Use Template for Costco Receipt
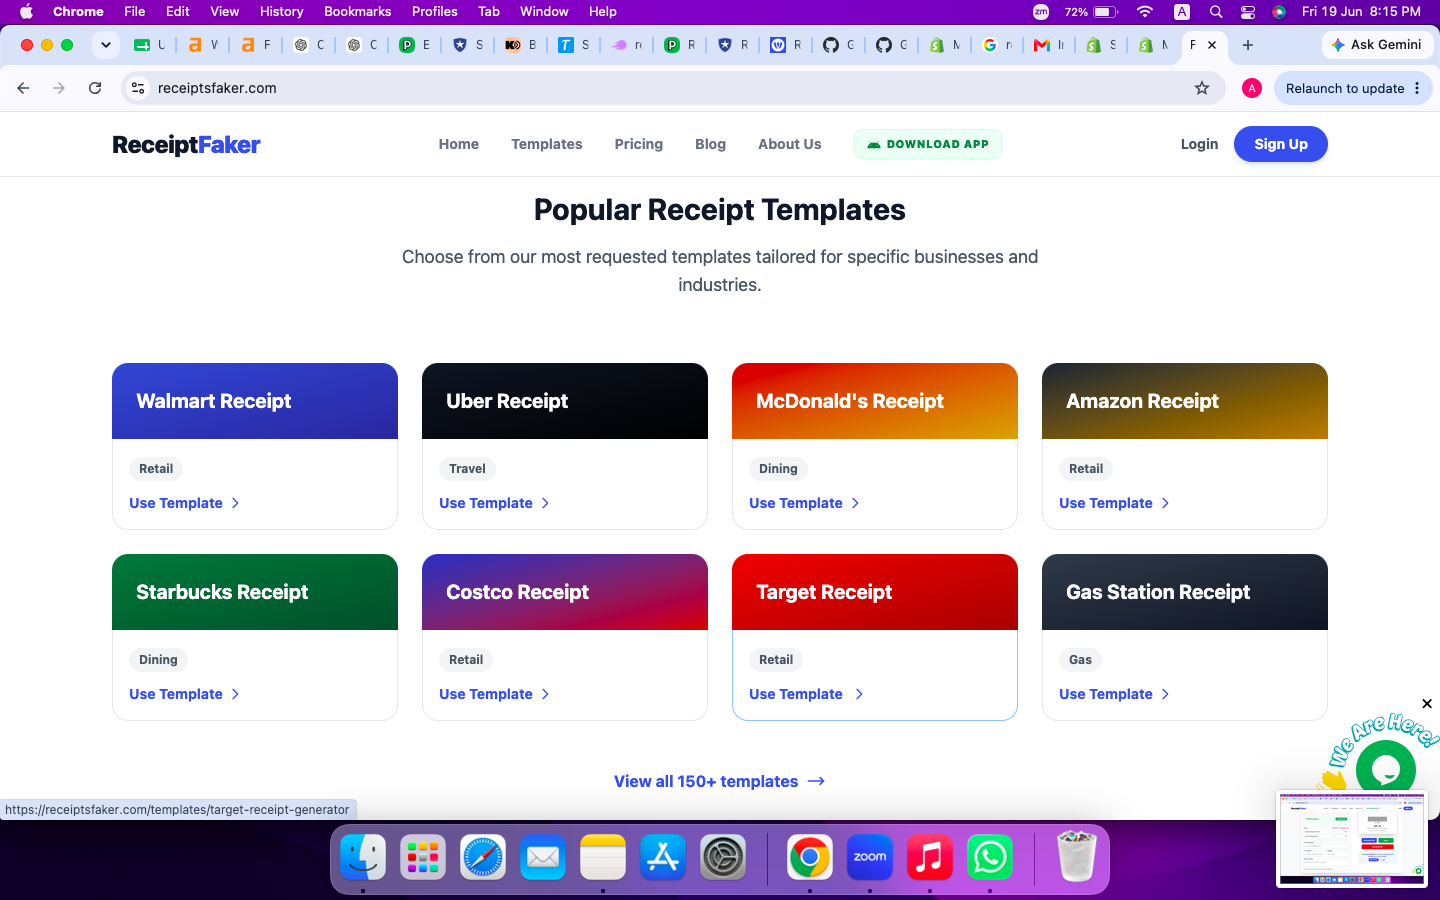The height and width of the screenshot is (900, 1440). [x=494, y=694]
